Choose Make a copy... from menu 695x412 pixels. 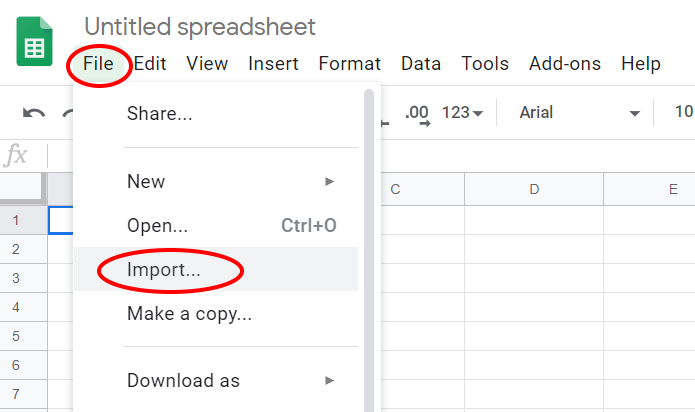click(x=216, y=314)
